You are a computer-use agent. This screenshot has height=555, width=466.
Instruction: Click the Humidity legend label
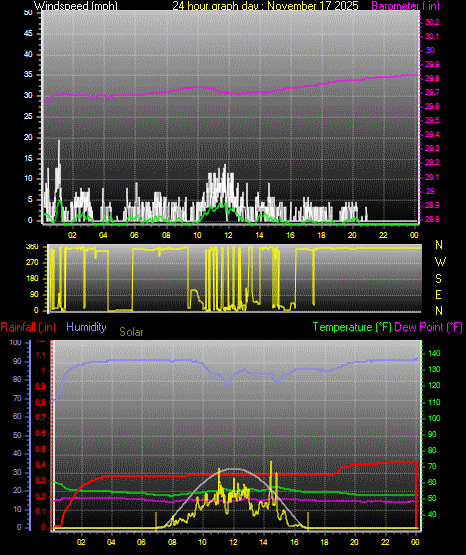[86, 327]
